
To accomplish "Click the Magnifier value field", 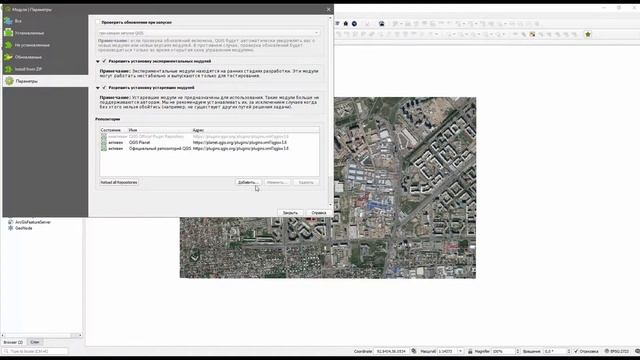I will pos(506,351).
